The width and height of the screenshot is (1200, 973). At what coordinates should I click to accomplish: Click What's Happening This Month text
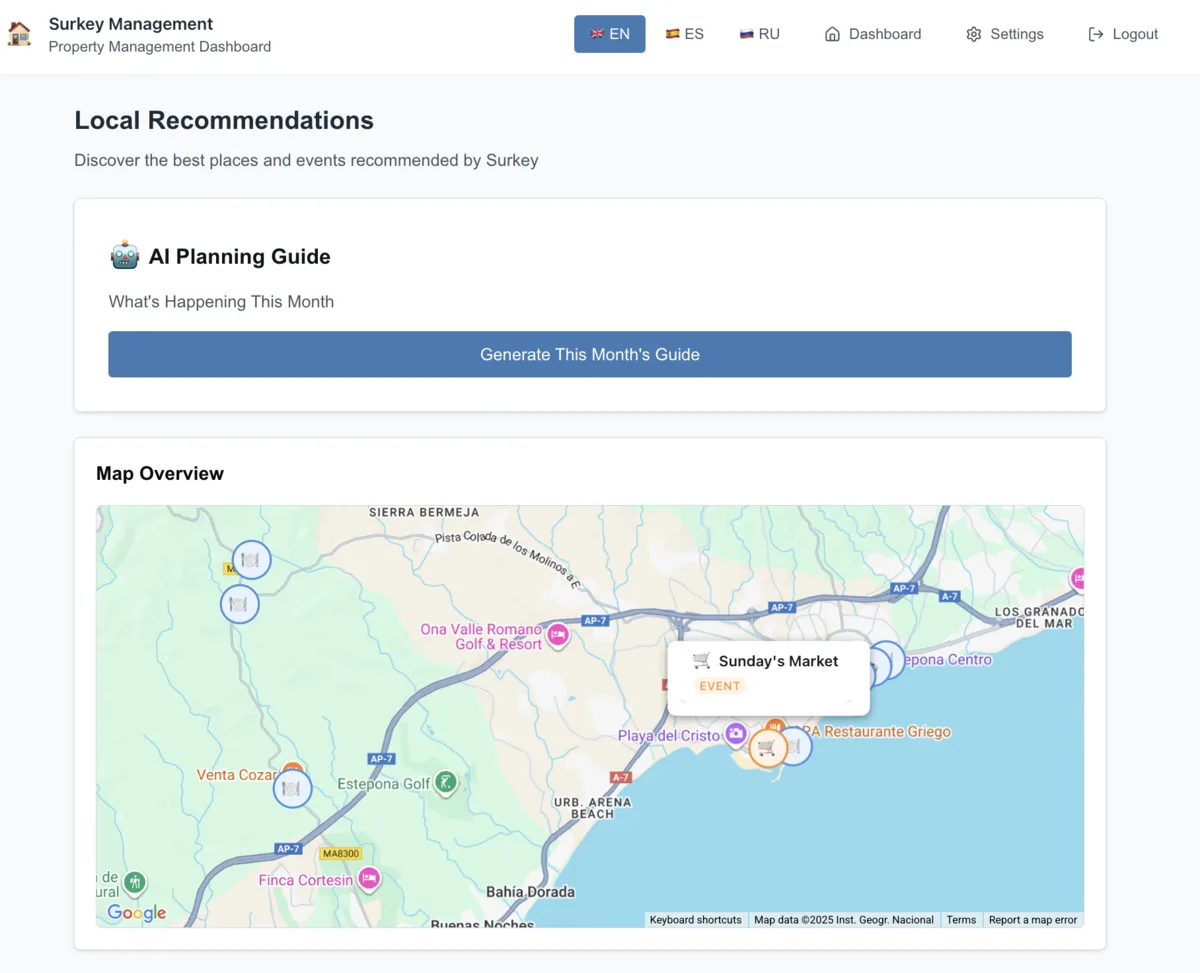221,302
